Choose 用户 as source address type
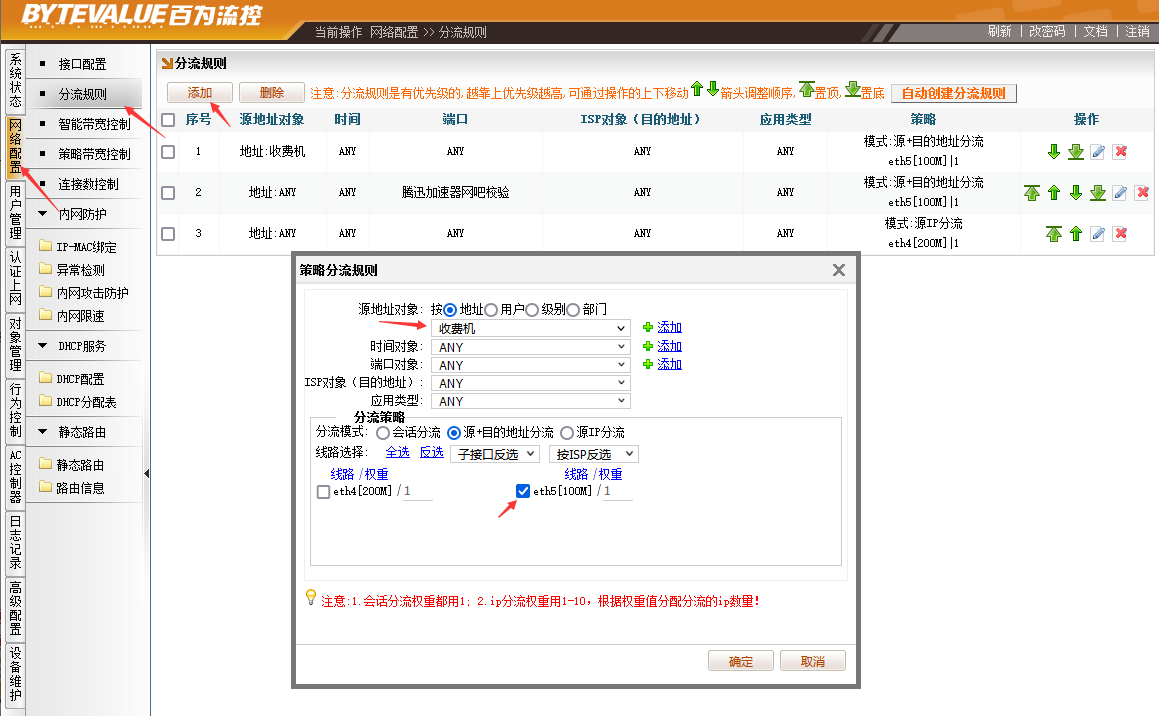 (491, 310)
